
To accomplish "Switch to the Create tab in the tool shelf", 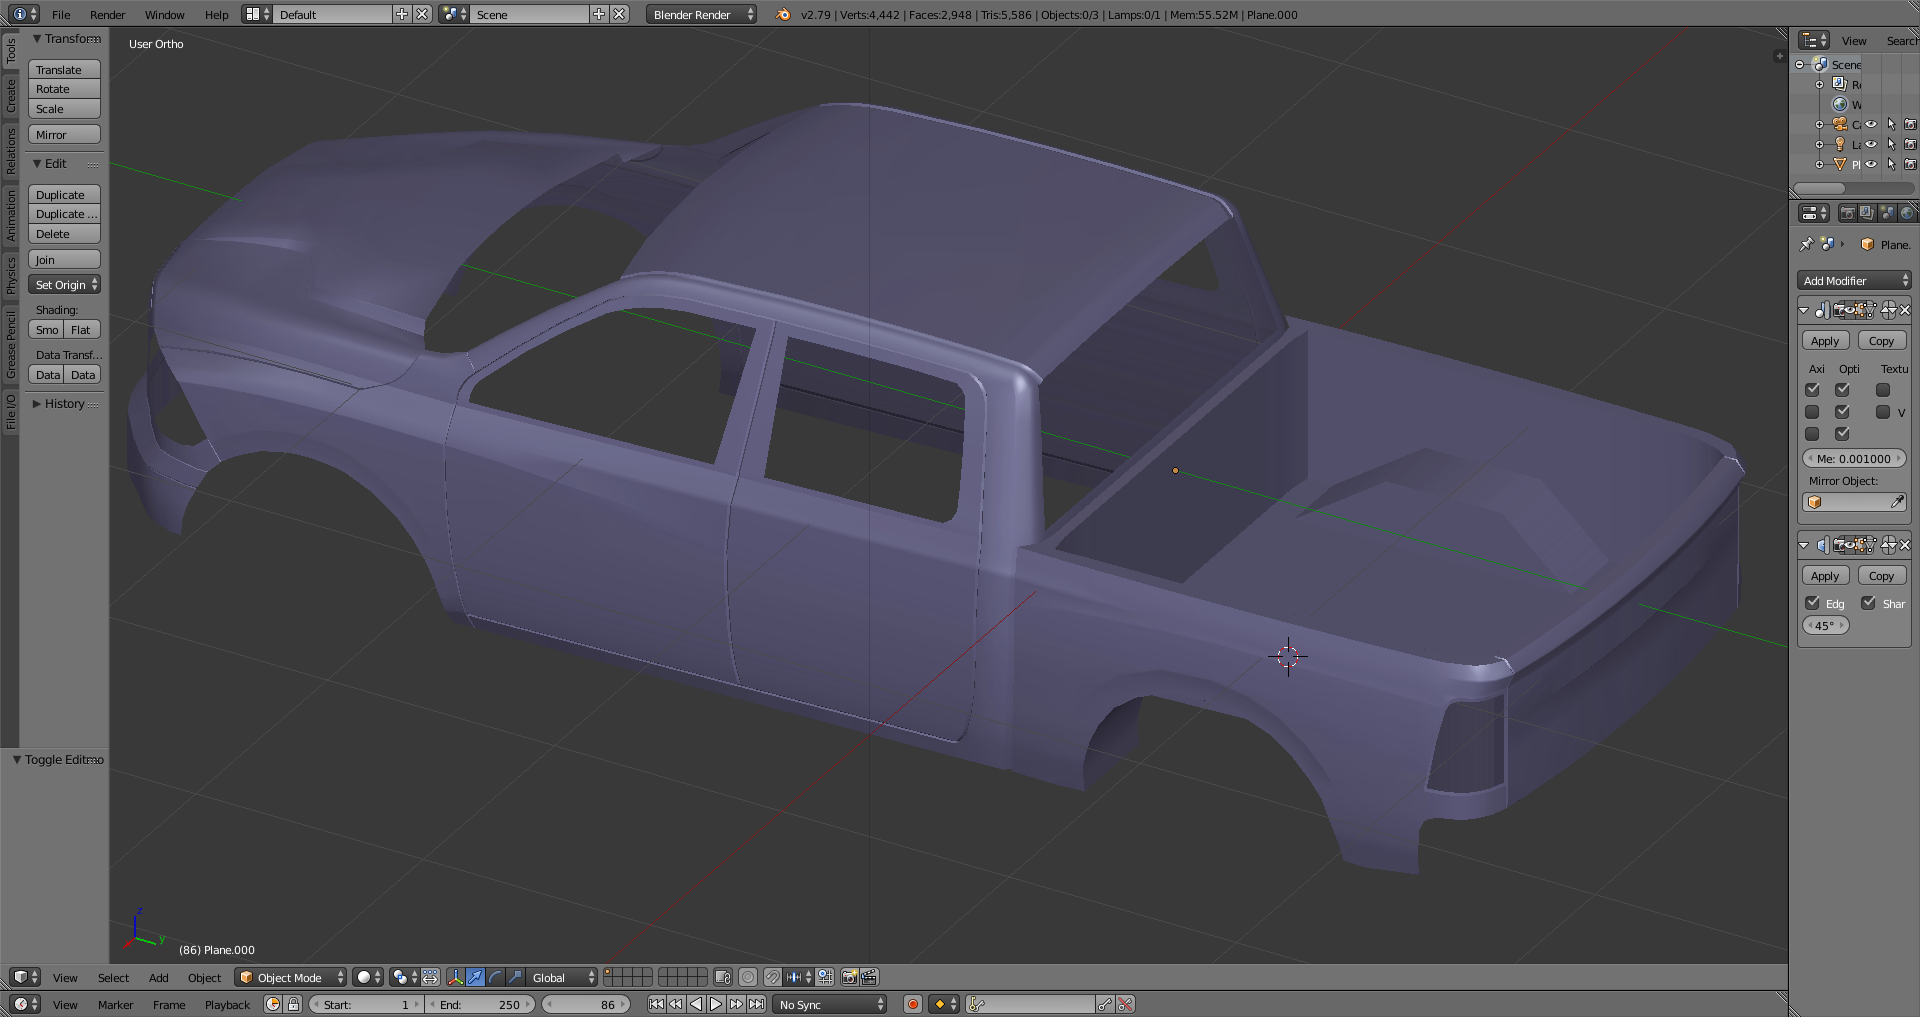I will 10,97.
